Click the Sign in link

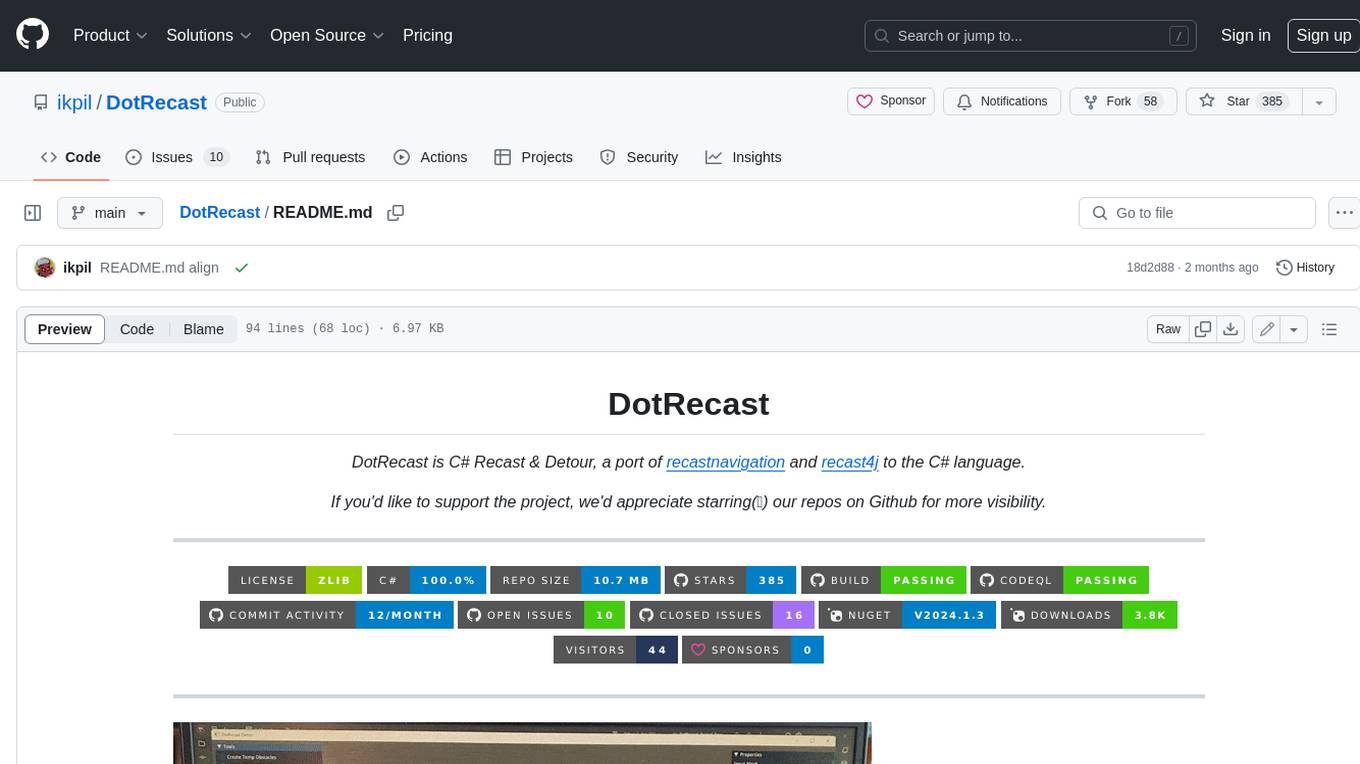point(1245,35)
